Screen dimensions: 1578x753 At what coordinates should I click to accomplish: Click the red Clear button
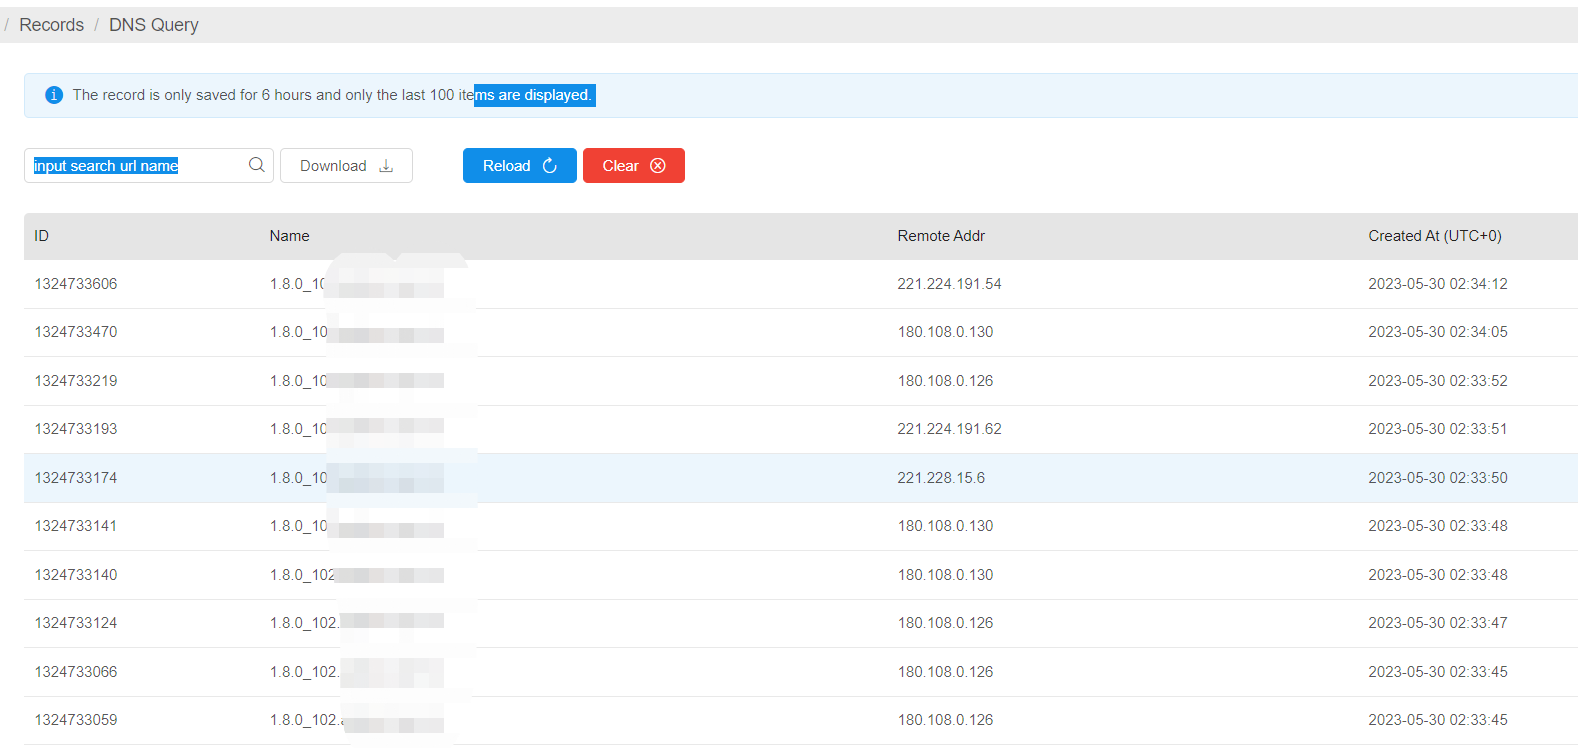[x=634, y=166]
